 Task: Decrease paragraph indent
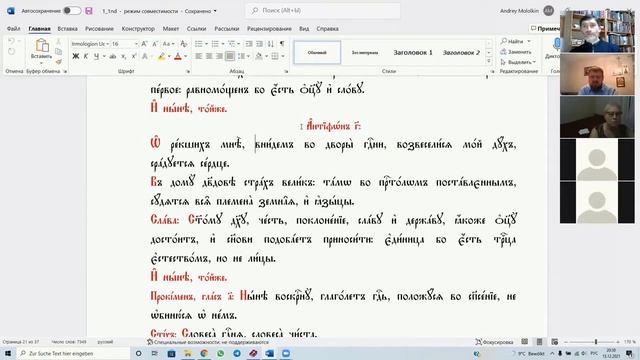pos(249,44)
